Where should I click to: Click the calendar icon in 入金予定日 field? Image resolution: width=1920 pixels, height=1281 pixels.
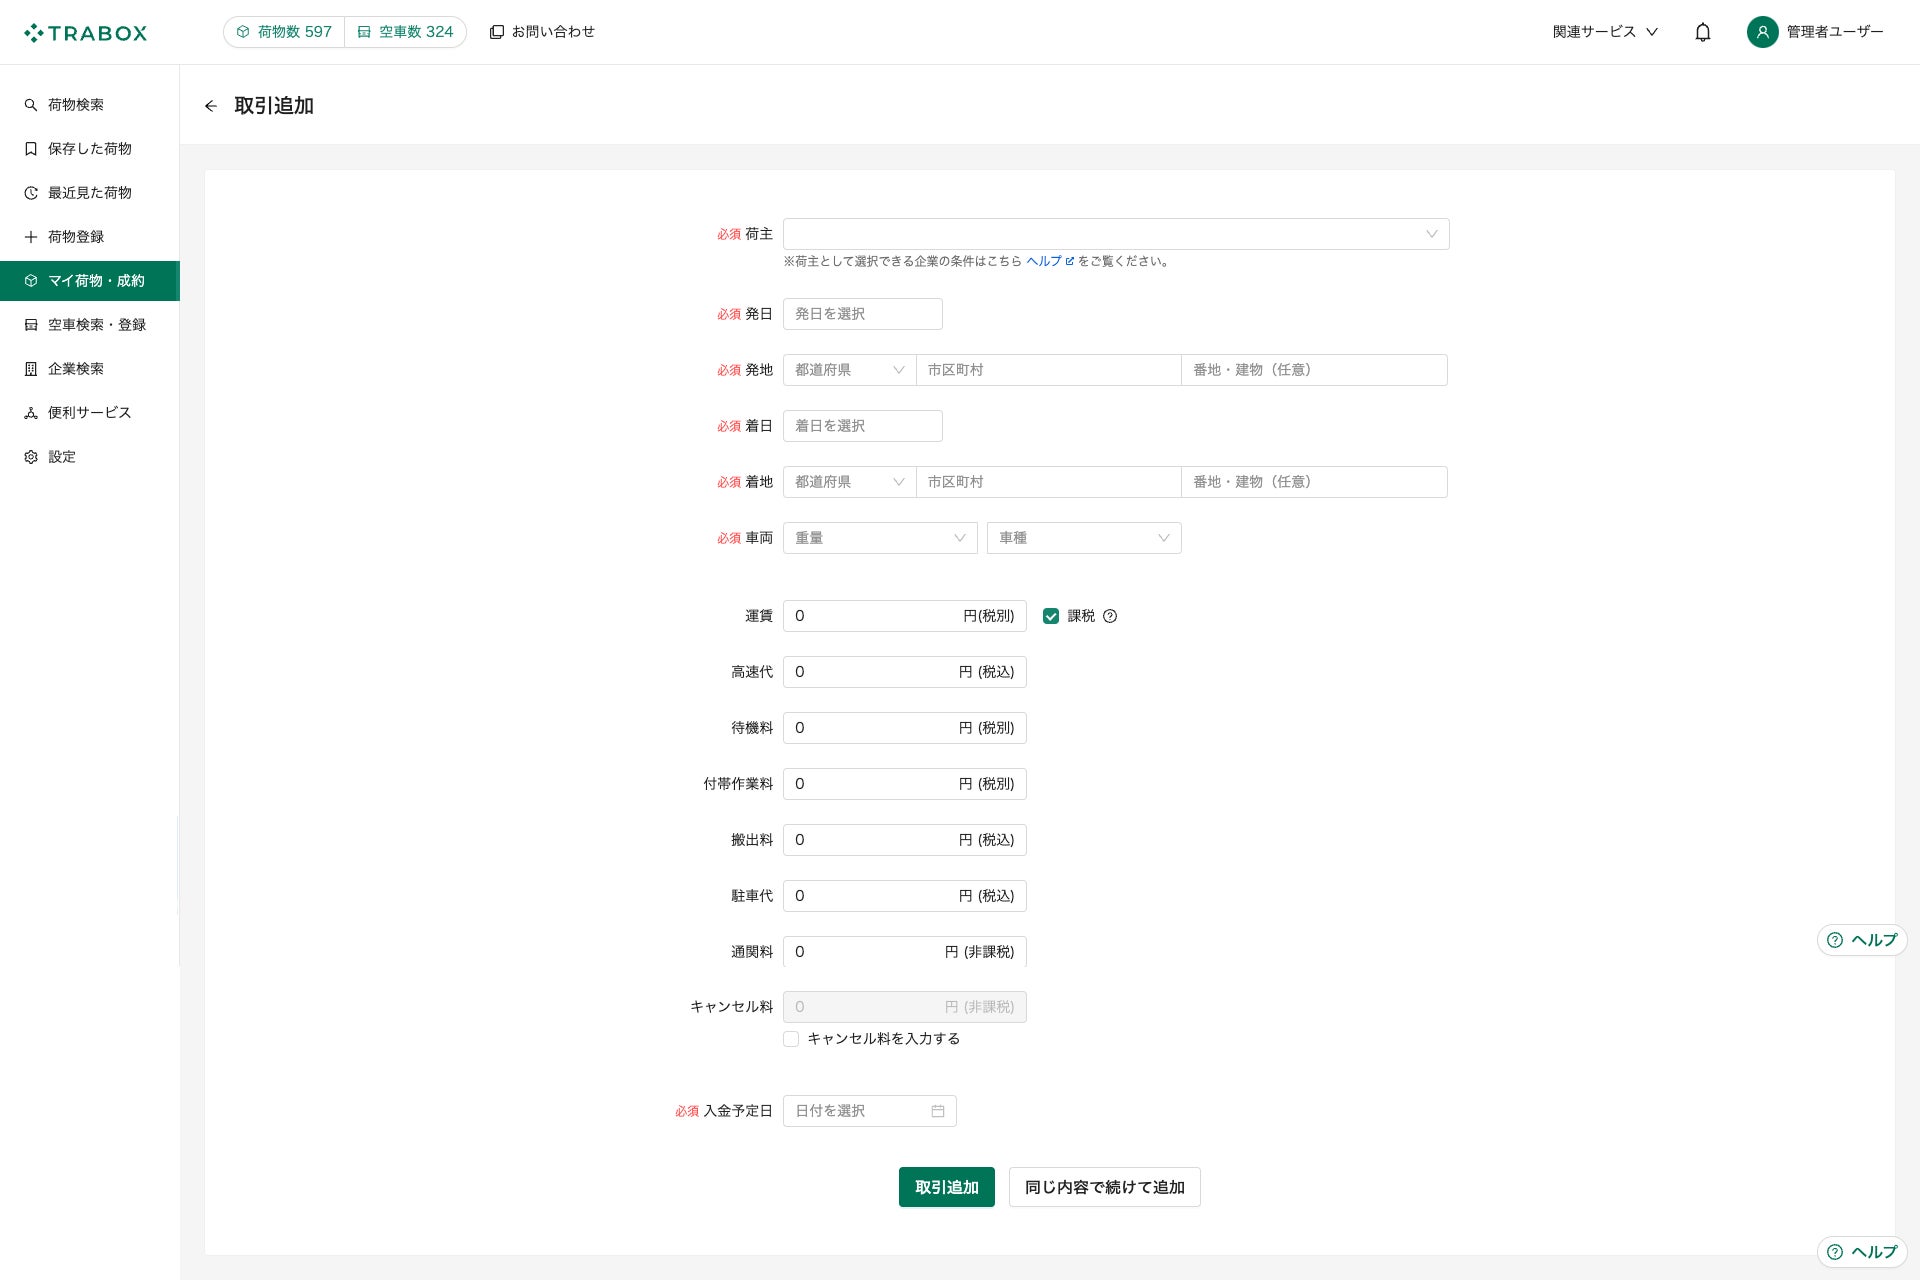[938, 1111]
